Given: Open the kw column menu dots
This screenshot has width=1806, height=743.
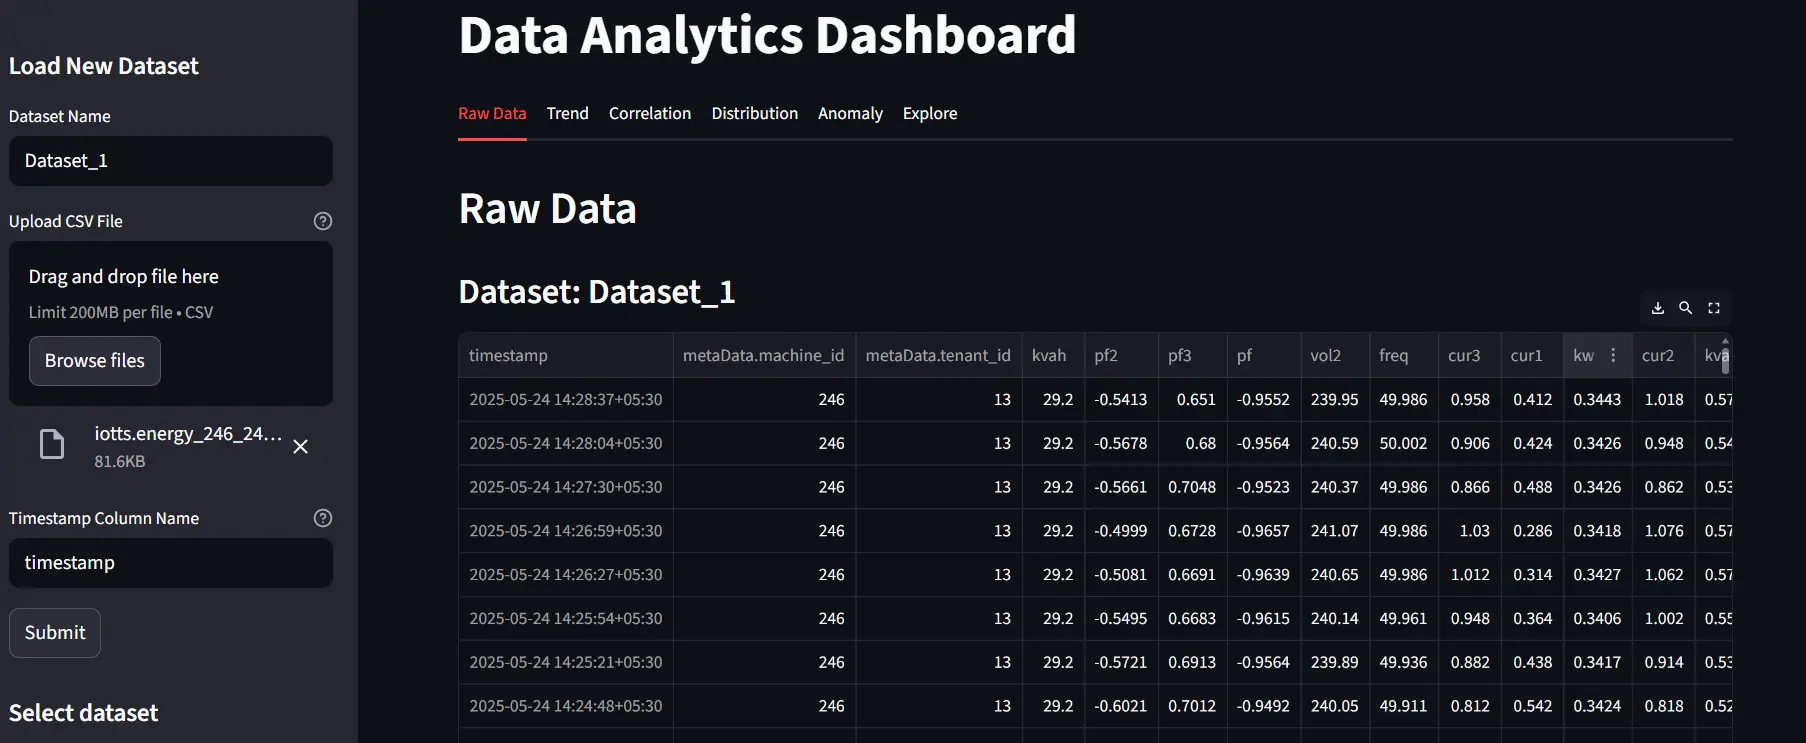Looking at the screenshot, I should (1613, 355).
